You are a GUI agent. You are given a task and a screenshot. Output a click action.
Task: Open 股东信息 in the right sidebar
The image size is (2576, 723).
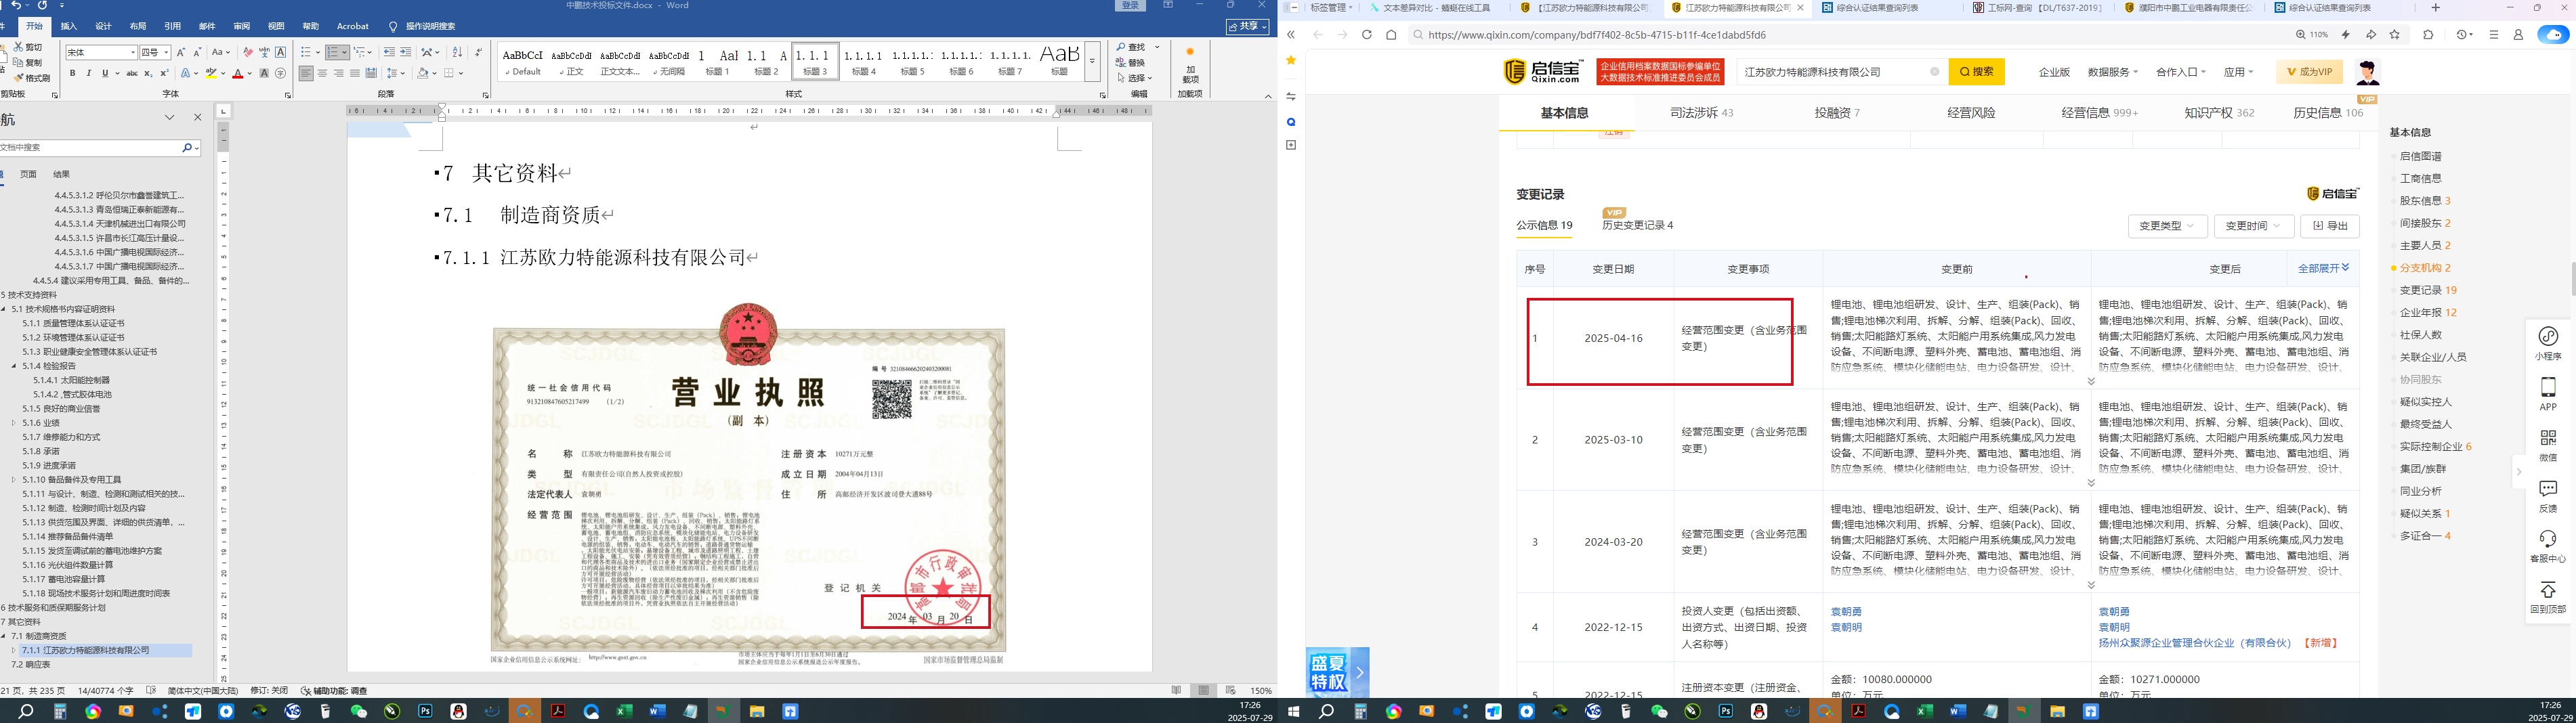(2424, 201)
